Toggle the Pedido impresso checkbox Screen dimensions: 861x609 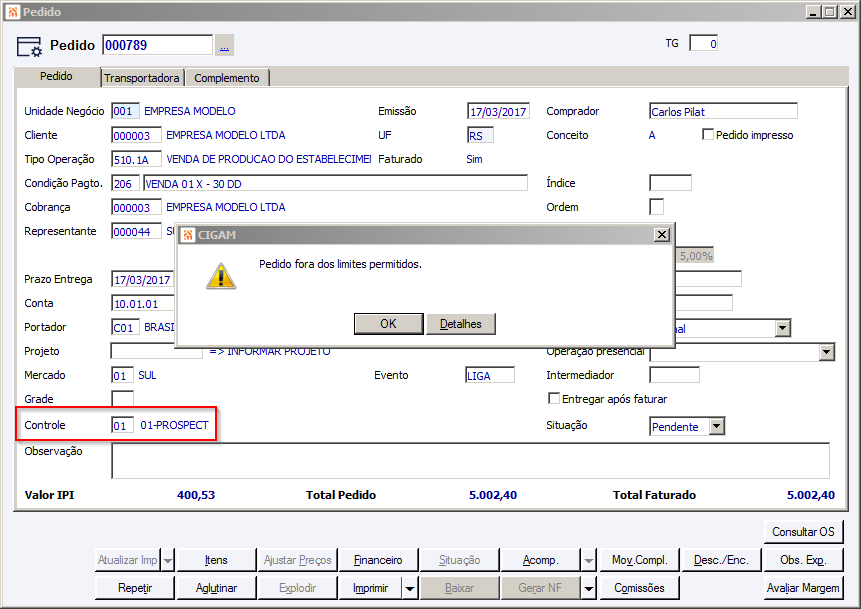708,135
